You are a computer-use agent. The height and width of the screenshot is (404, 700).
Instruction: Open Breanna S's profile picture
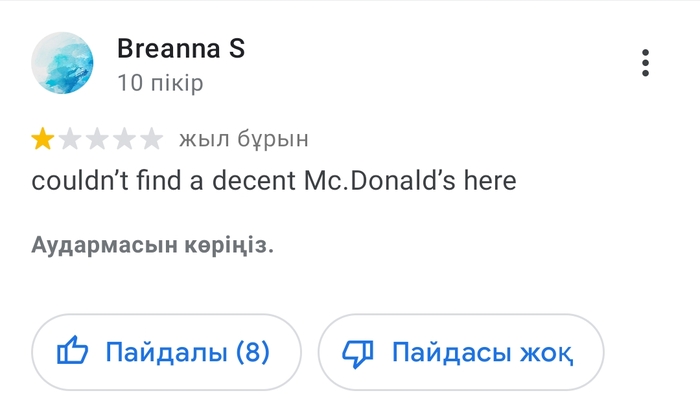(63, 62)
